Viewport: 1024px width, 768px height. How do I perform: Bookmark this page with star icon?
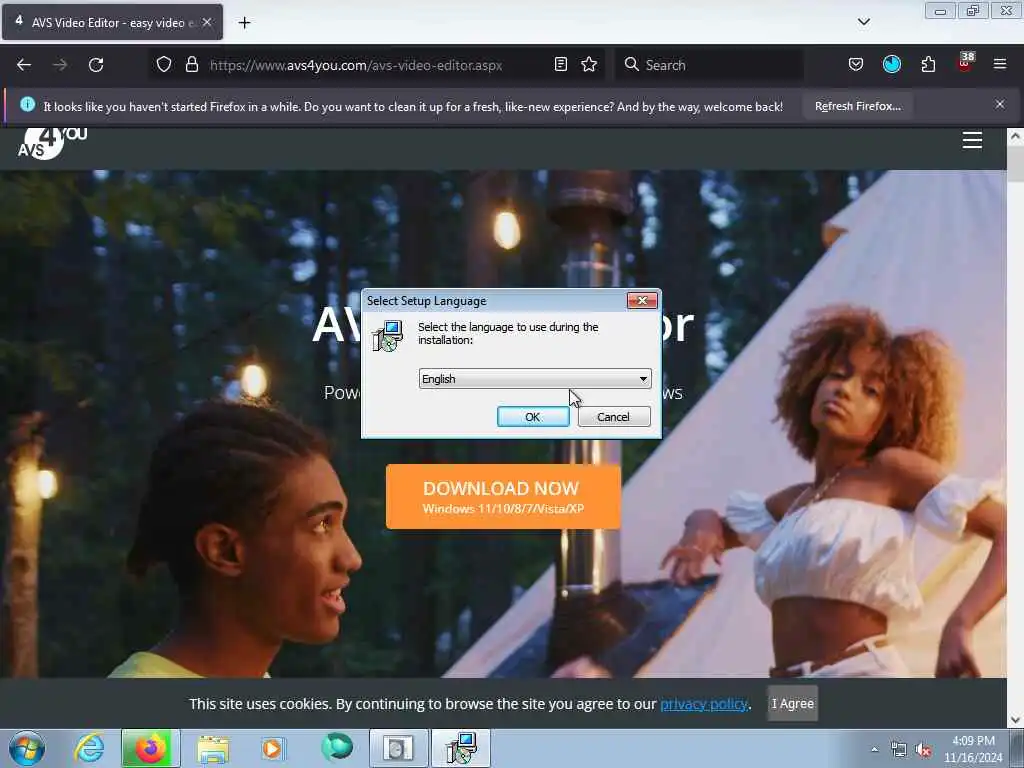point(589,65)
